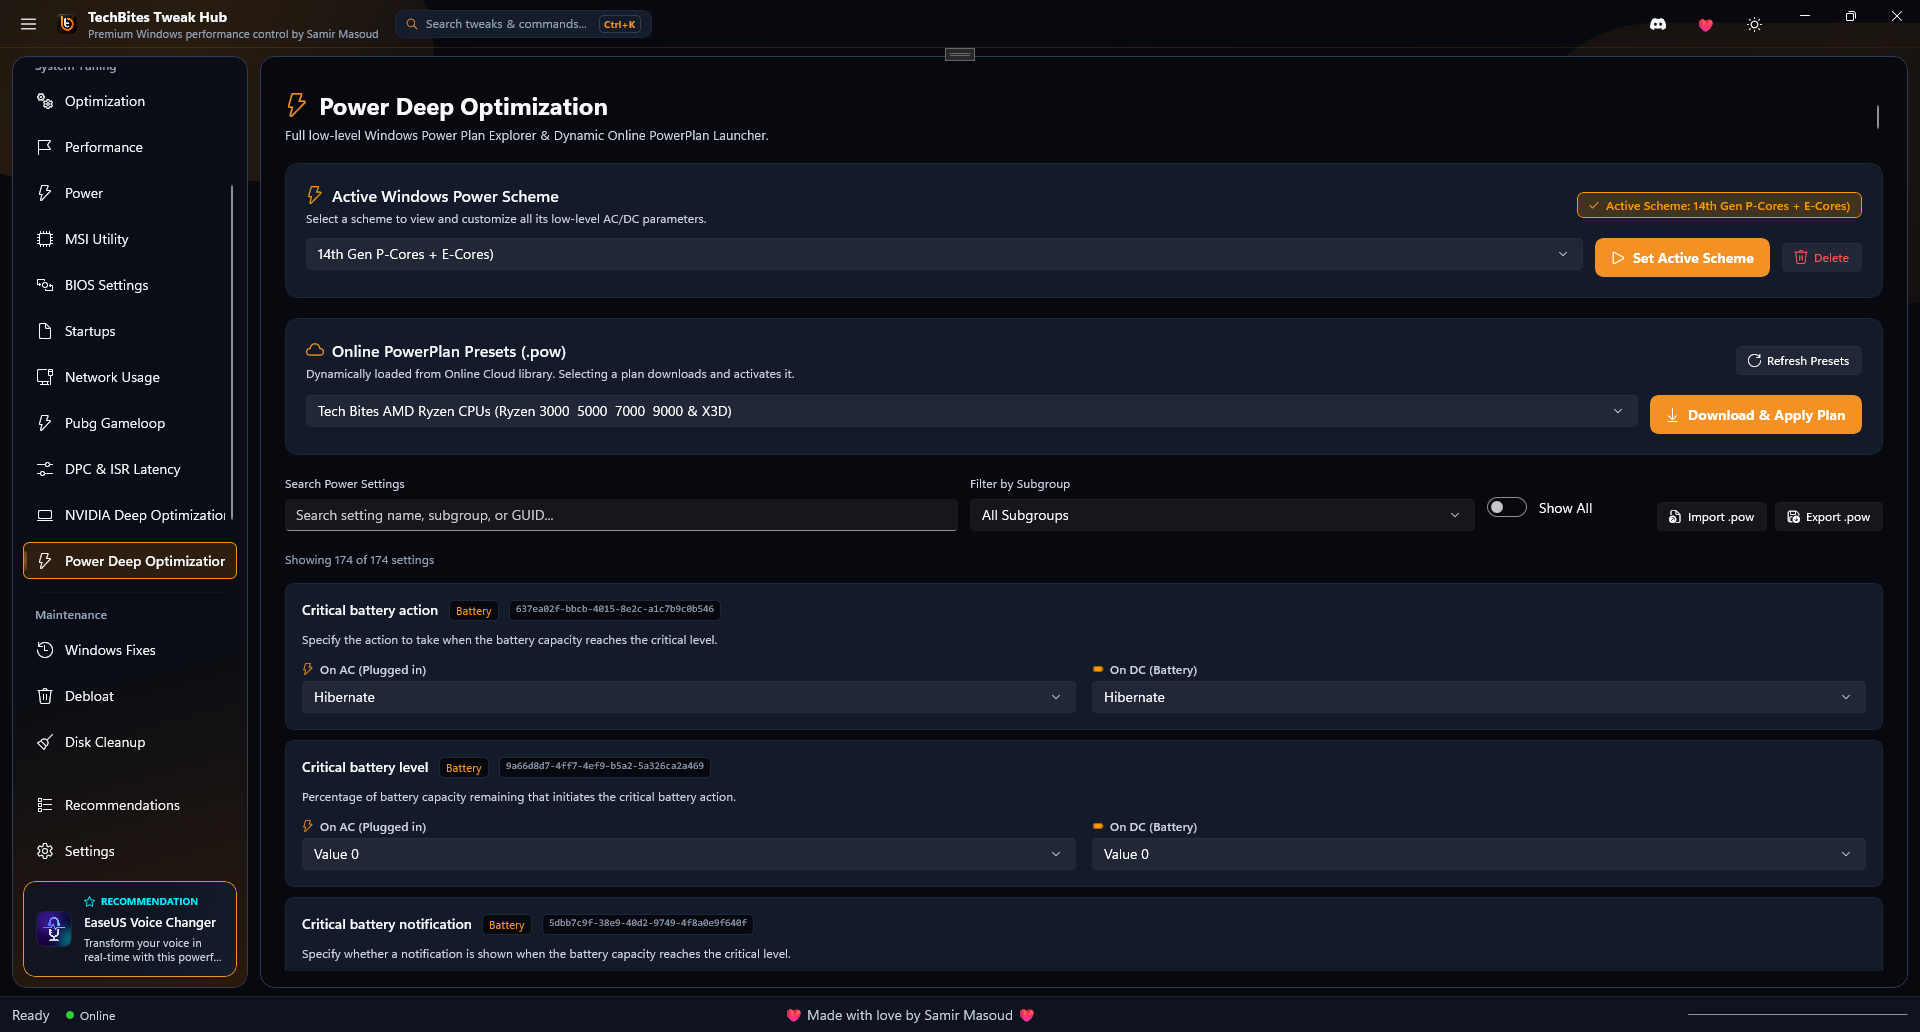Expand the online PowerPlan presets dropdown
The image size is (1920, 1032).
971,411
